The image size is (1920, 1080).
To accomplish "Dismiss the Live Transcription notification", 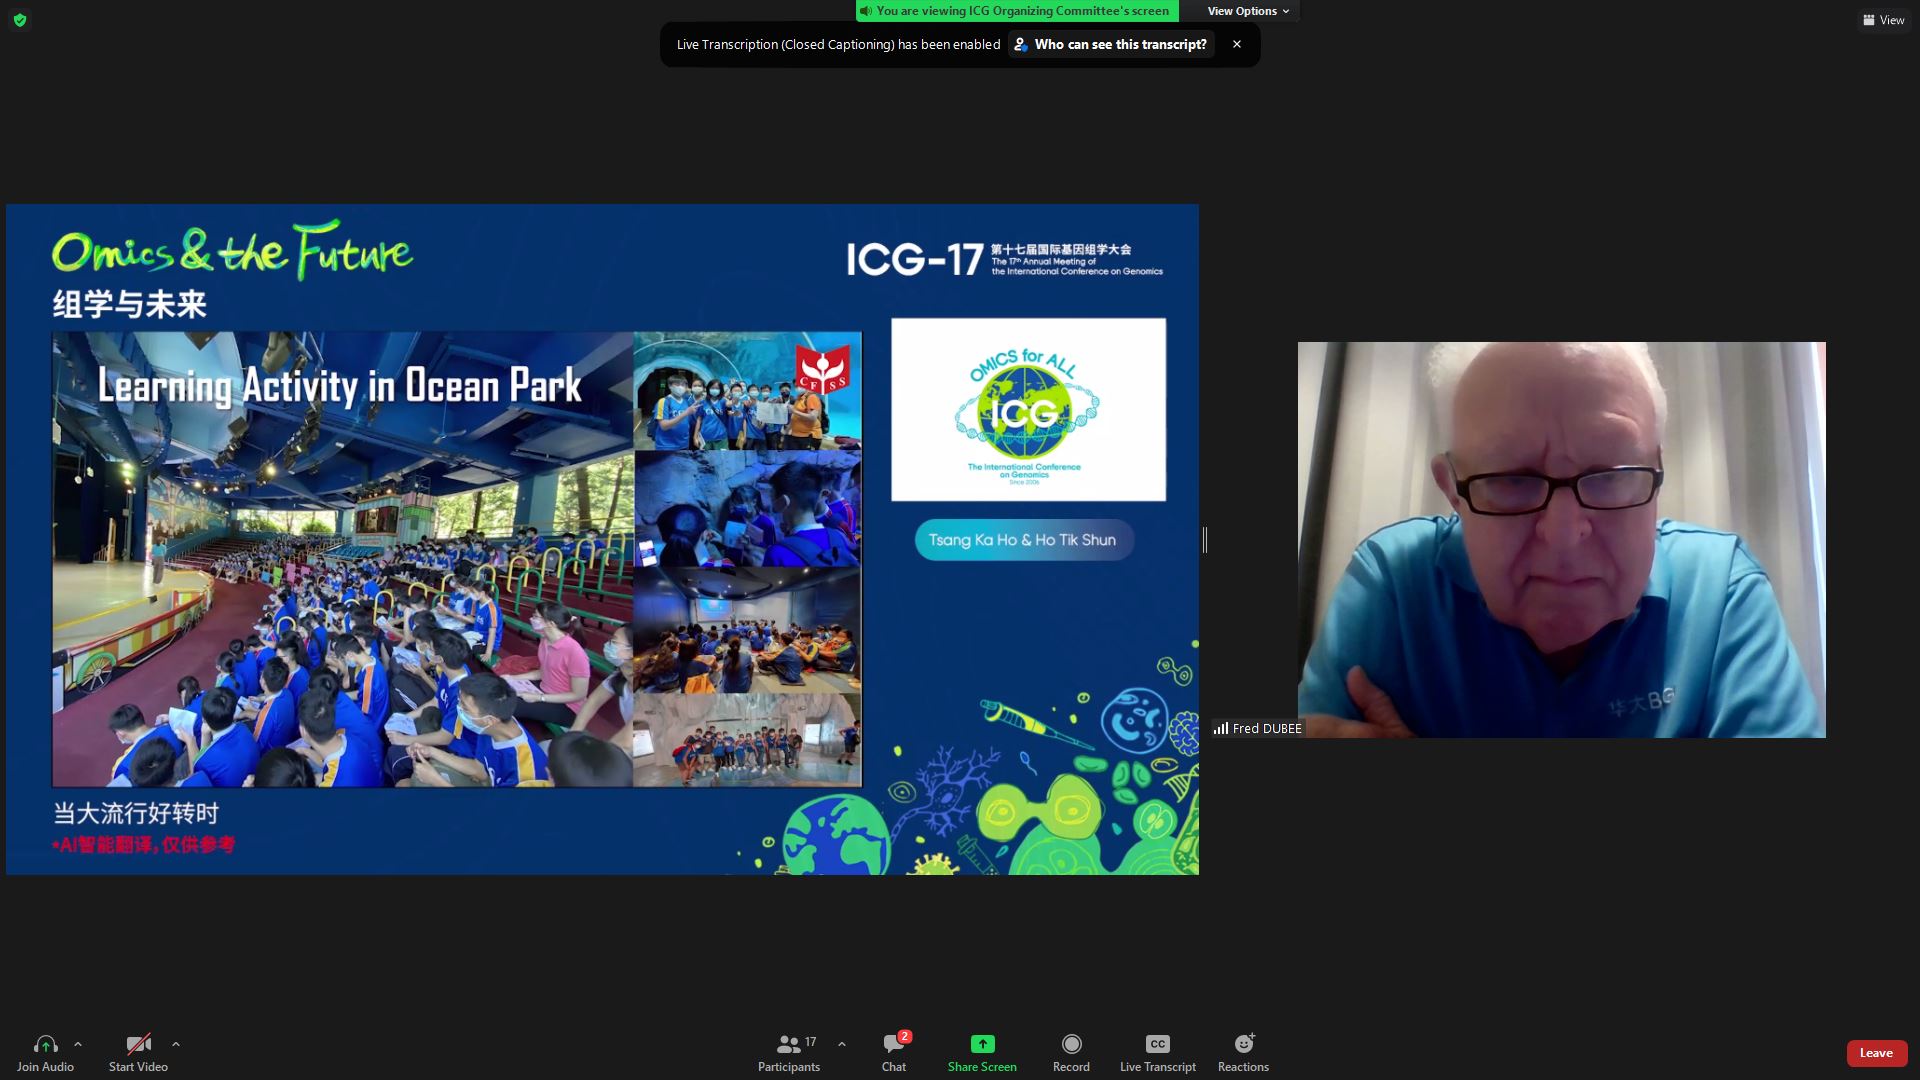I will click(1237, 44).
